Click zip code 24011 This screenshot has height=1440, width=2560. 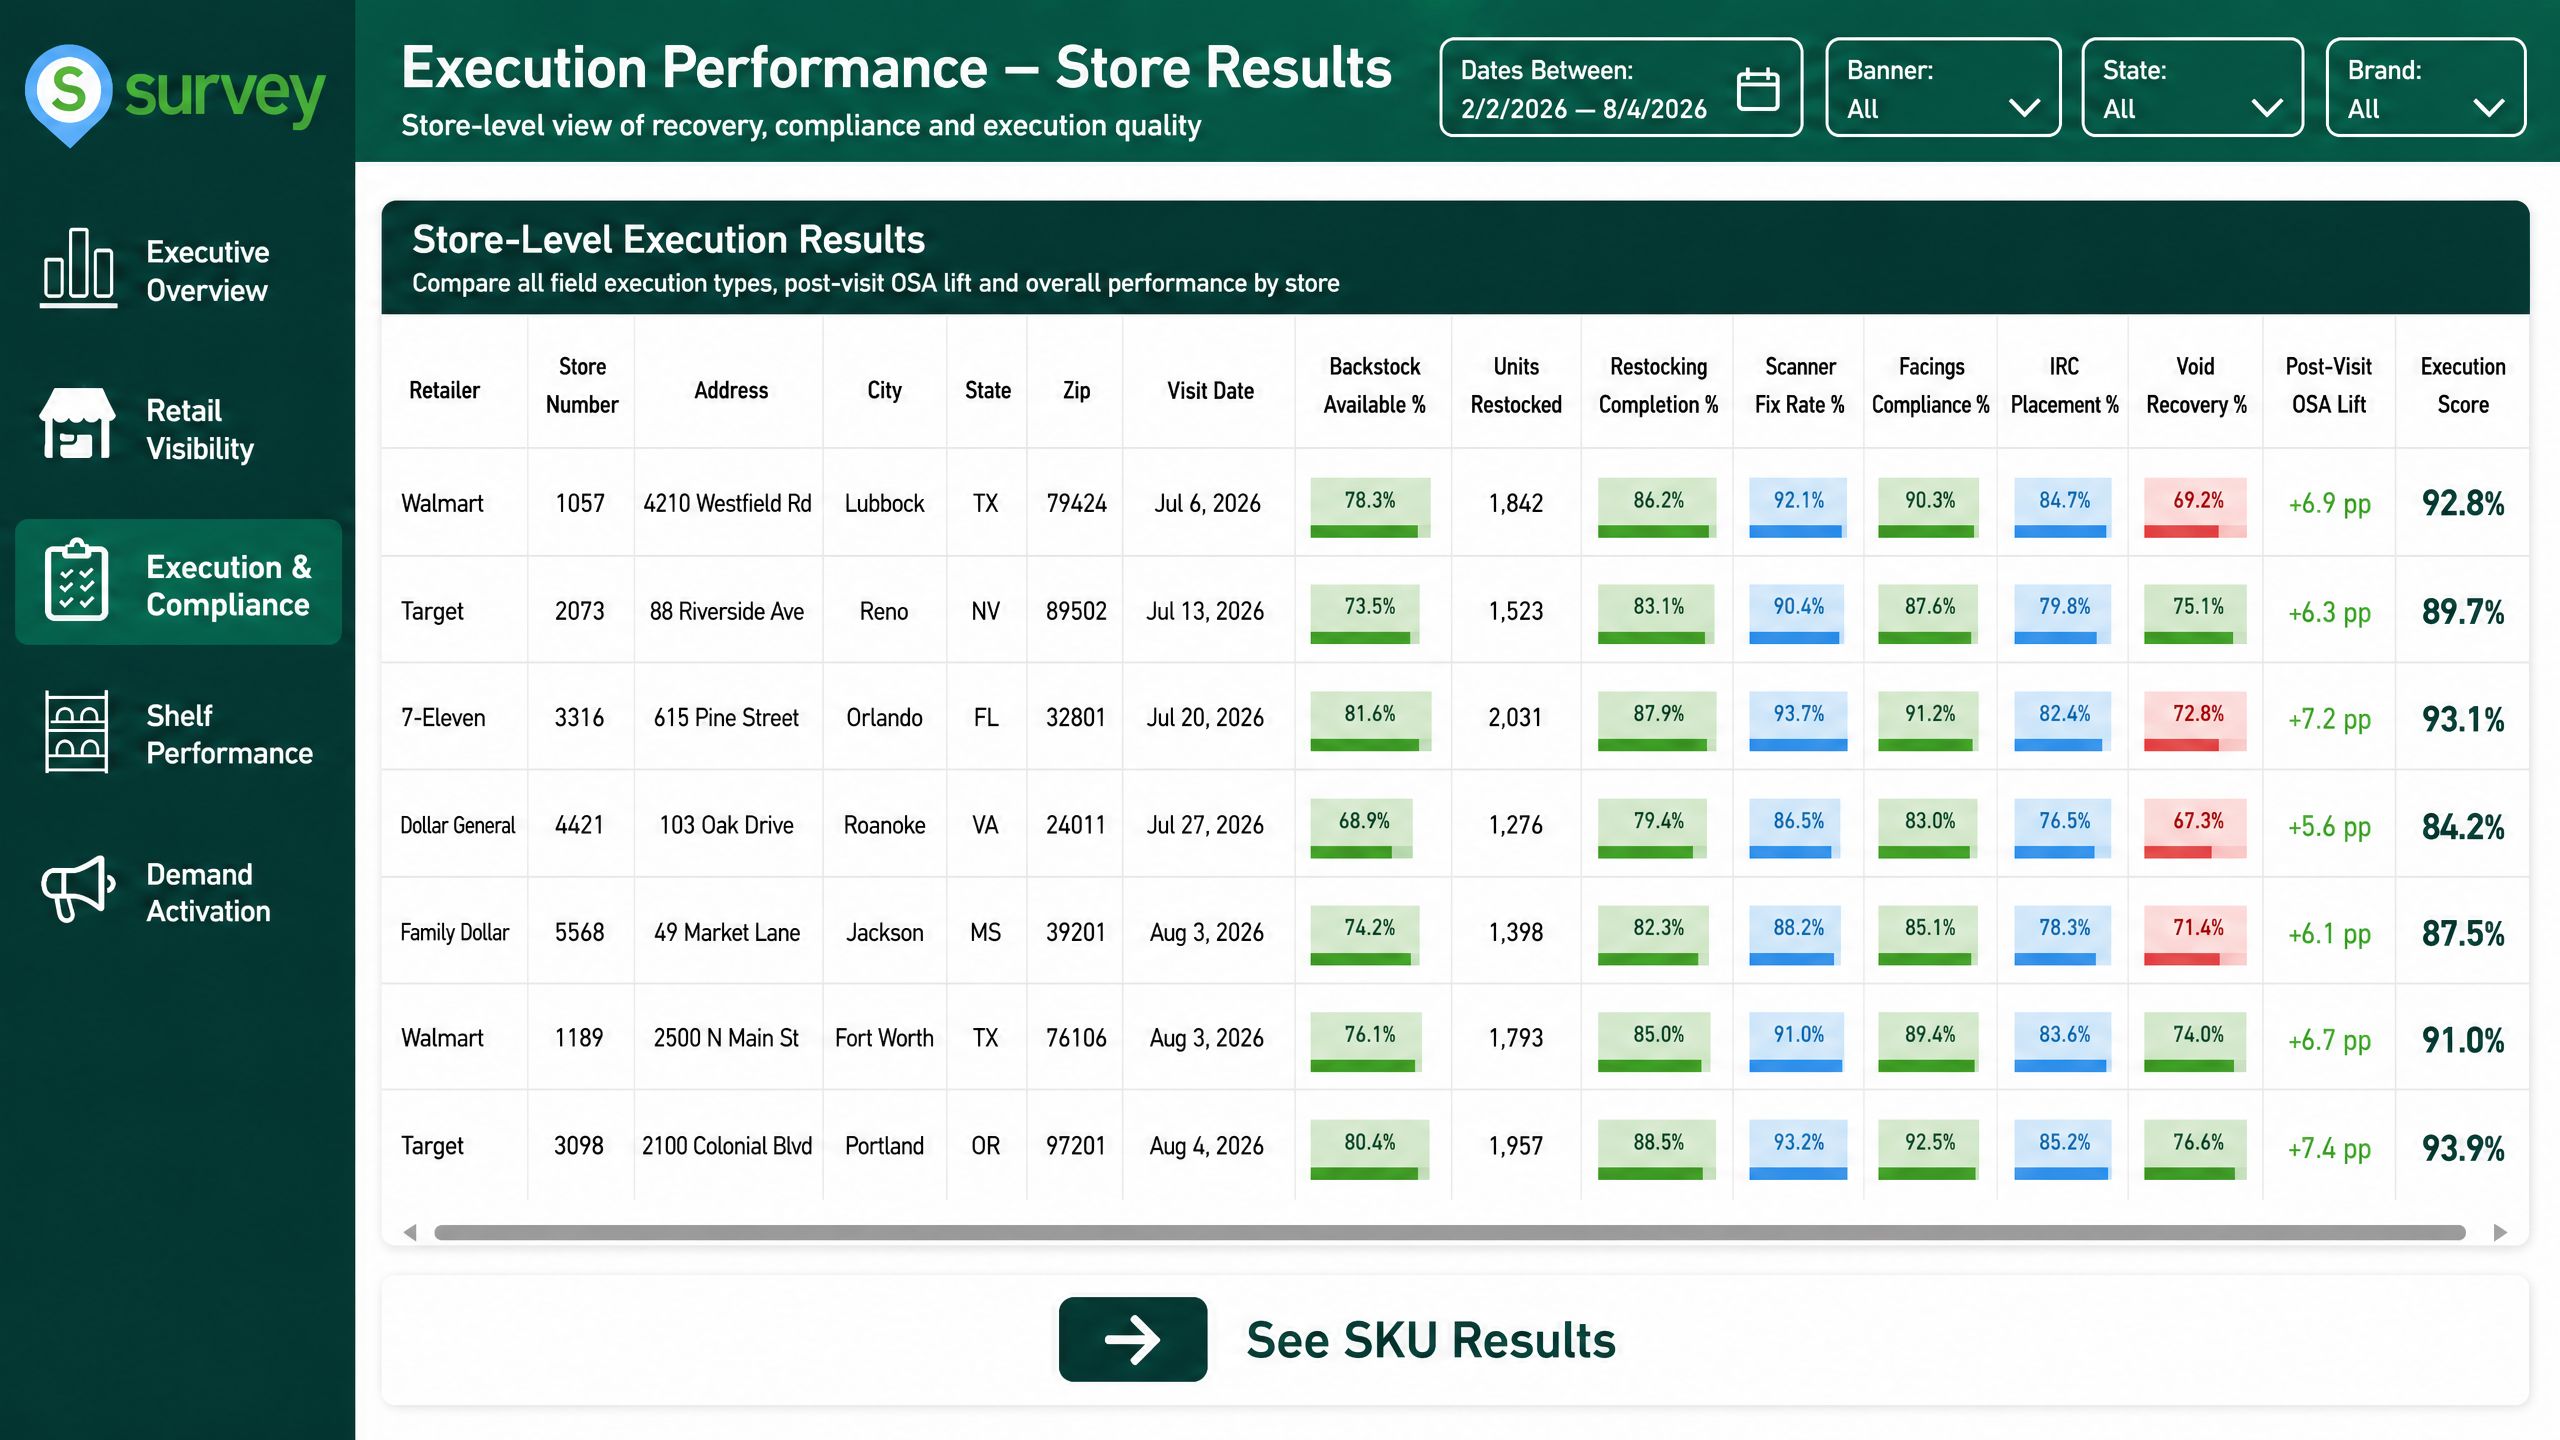point(1076,825)
